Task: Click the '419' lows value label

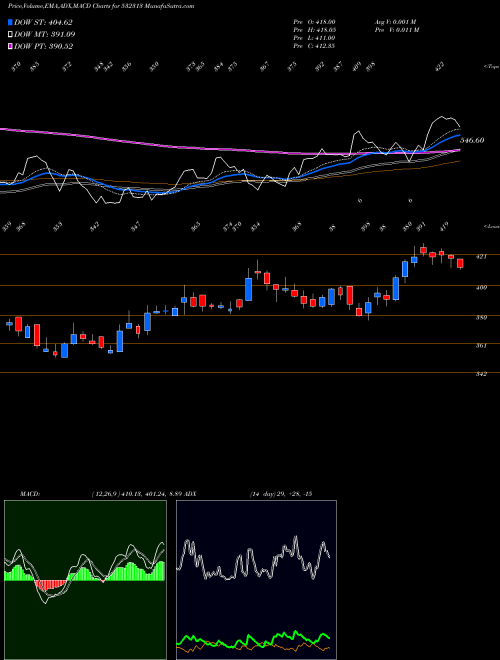Action: (x=446, y=226)
